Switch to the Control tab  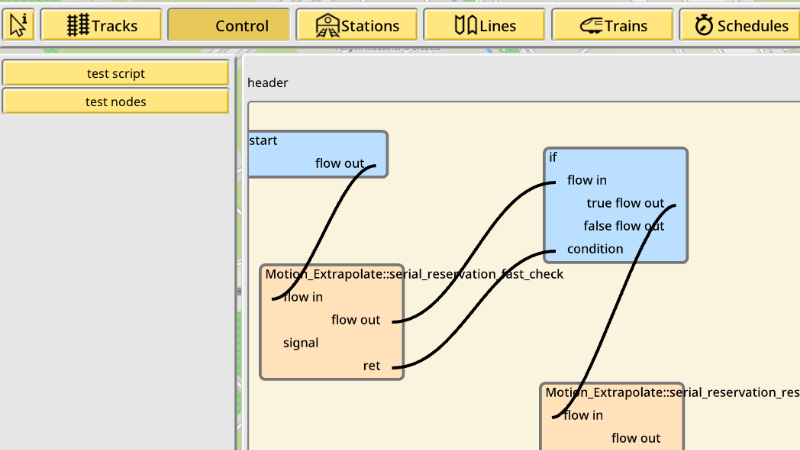tap(229, 25)
